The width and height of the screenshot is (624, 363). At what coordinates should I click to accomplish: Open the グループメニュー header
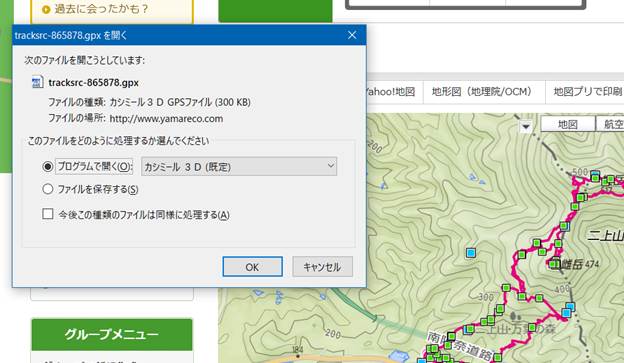click(112, 334)
